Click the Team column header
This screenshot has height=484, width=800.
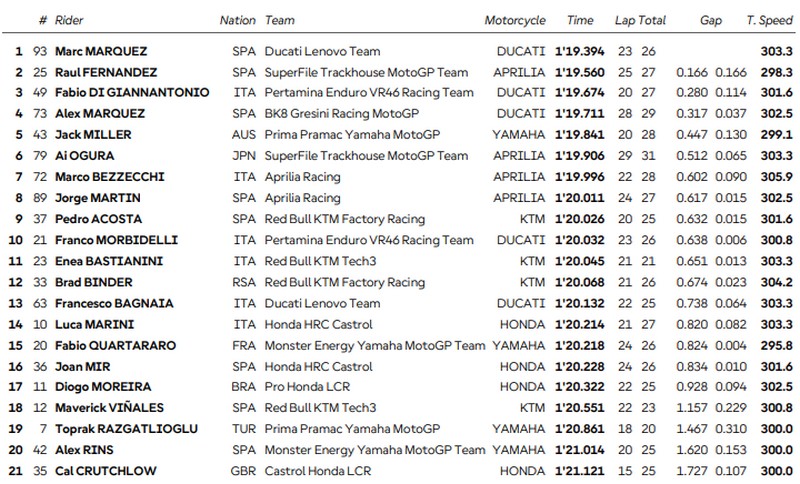click(280, 20)
